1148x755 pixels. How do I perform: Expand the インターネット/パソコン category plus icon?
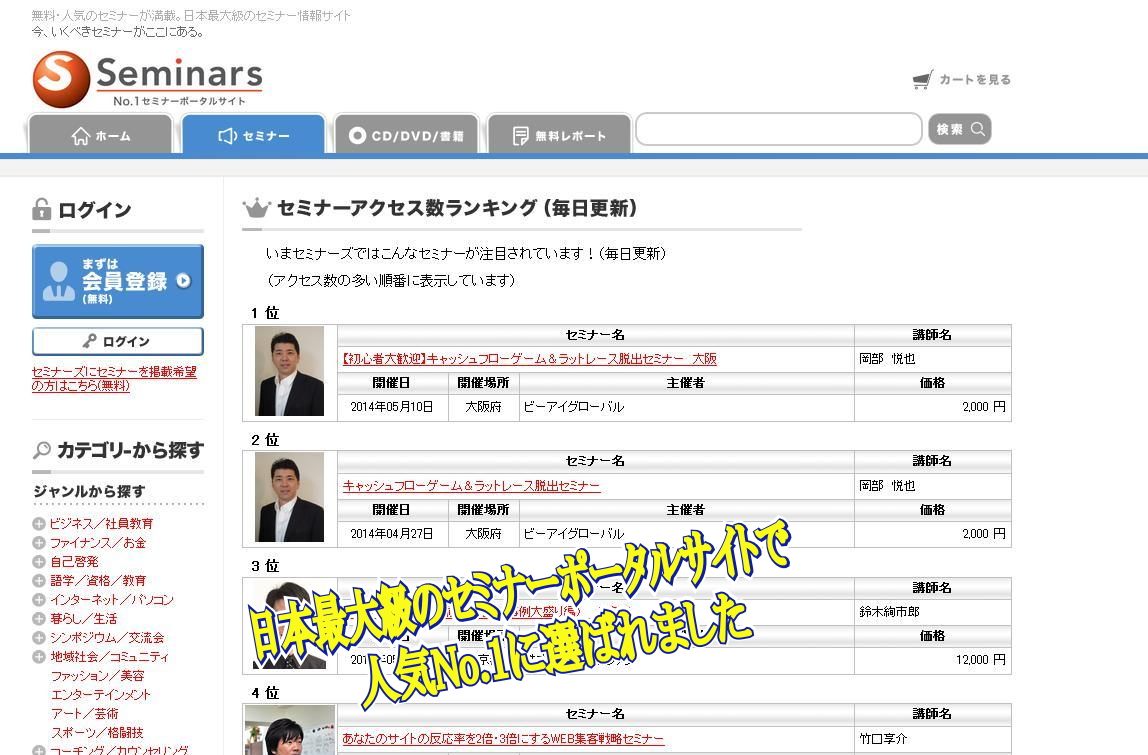point(39,600)
